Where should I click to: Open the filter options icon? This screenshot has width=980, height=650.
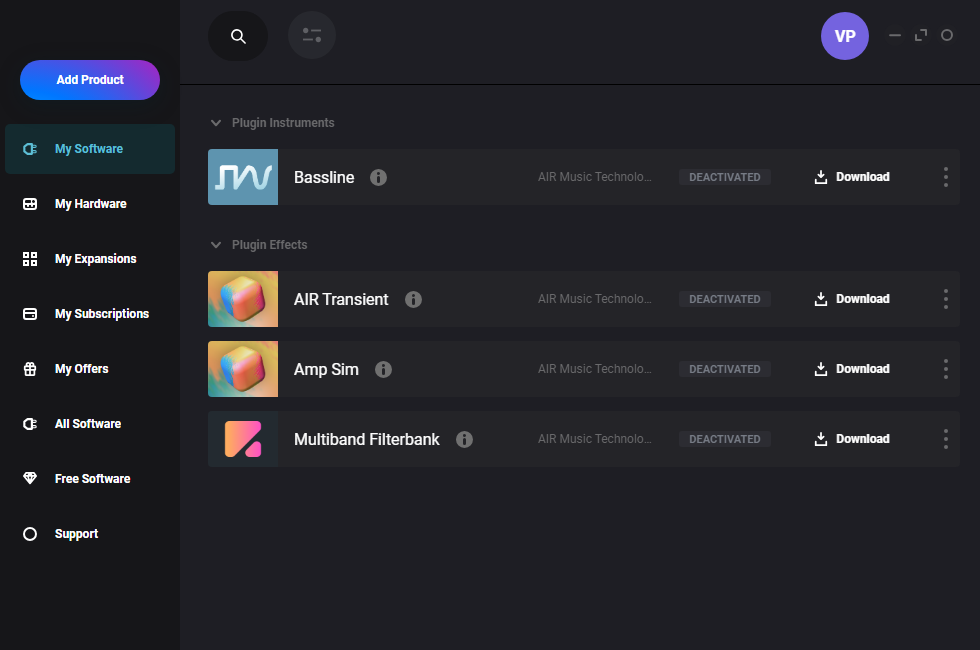[312, 36]
